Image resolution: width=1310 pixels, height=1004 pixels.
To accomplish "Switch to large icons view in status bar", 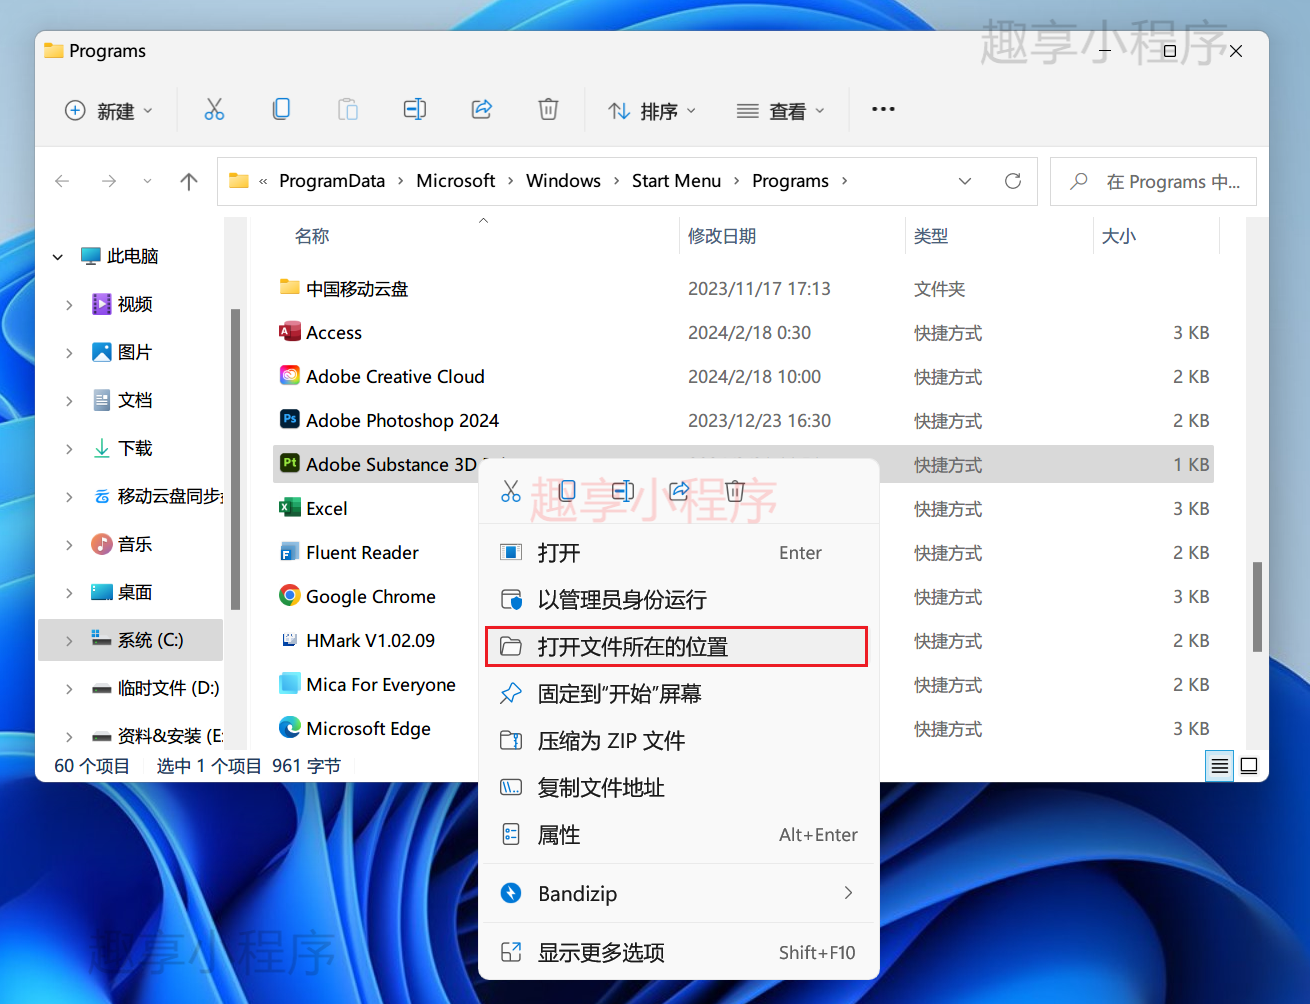I will pyautogui.click(x=1249, y=766).
